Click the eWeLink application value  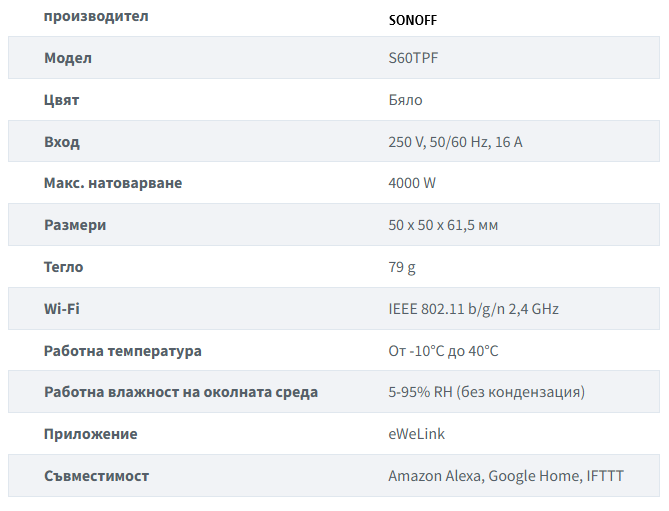pos(417,434)
